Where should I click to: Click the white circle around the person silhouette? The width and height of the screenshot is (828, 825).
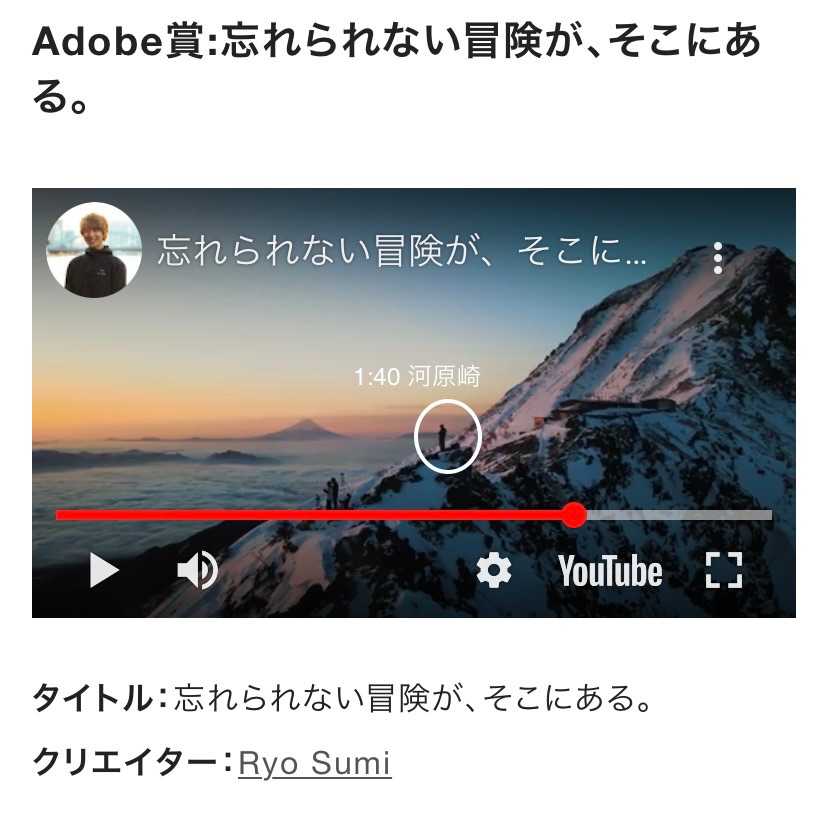pyautogui.click(x=447, y=436)
